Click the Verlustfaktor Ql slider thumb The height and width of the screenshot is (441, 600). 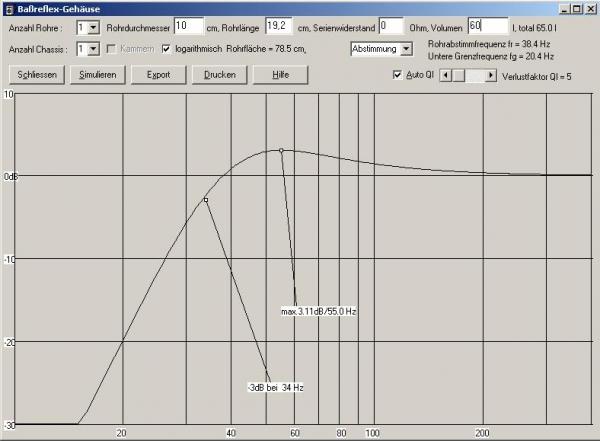pyautogui.click(x=460, y=75)
